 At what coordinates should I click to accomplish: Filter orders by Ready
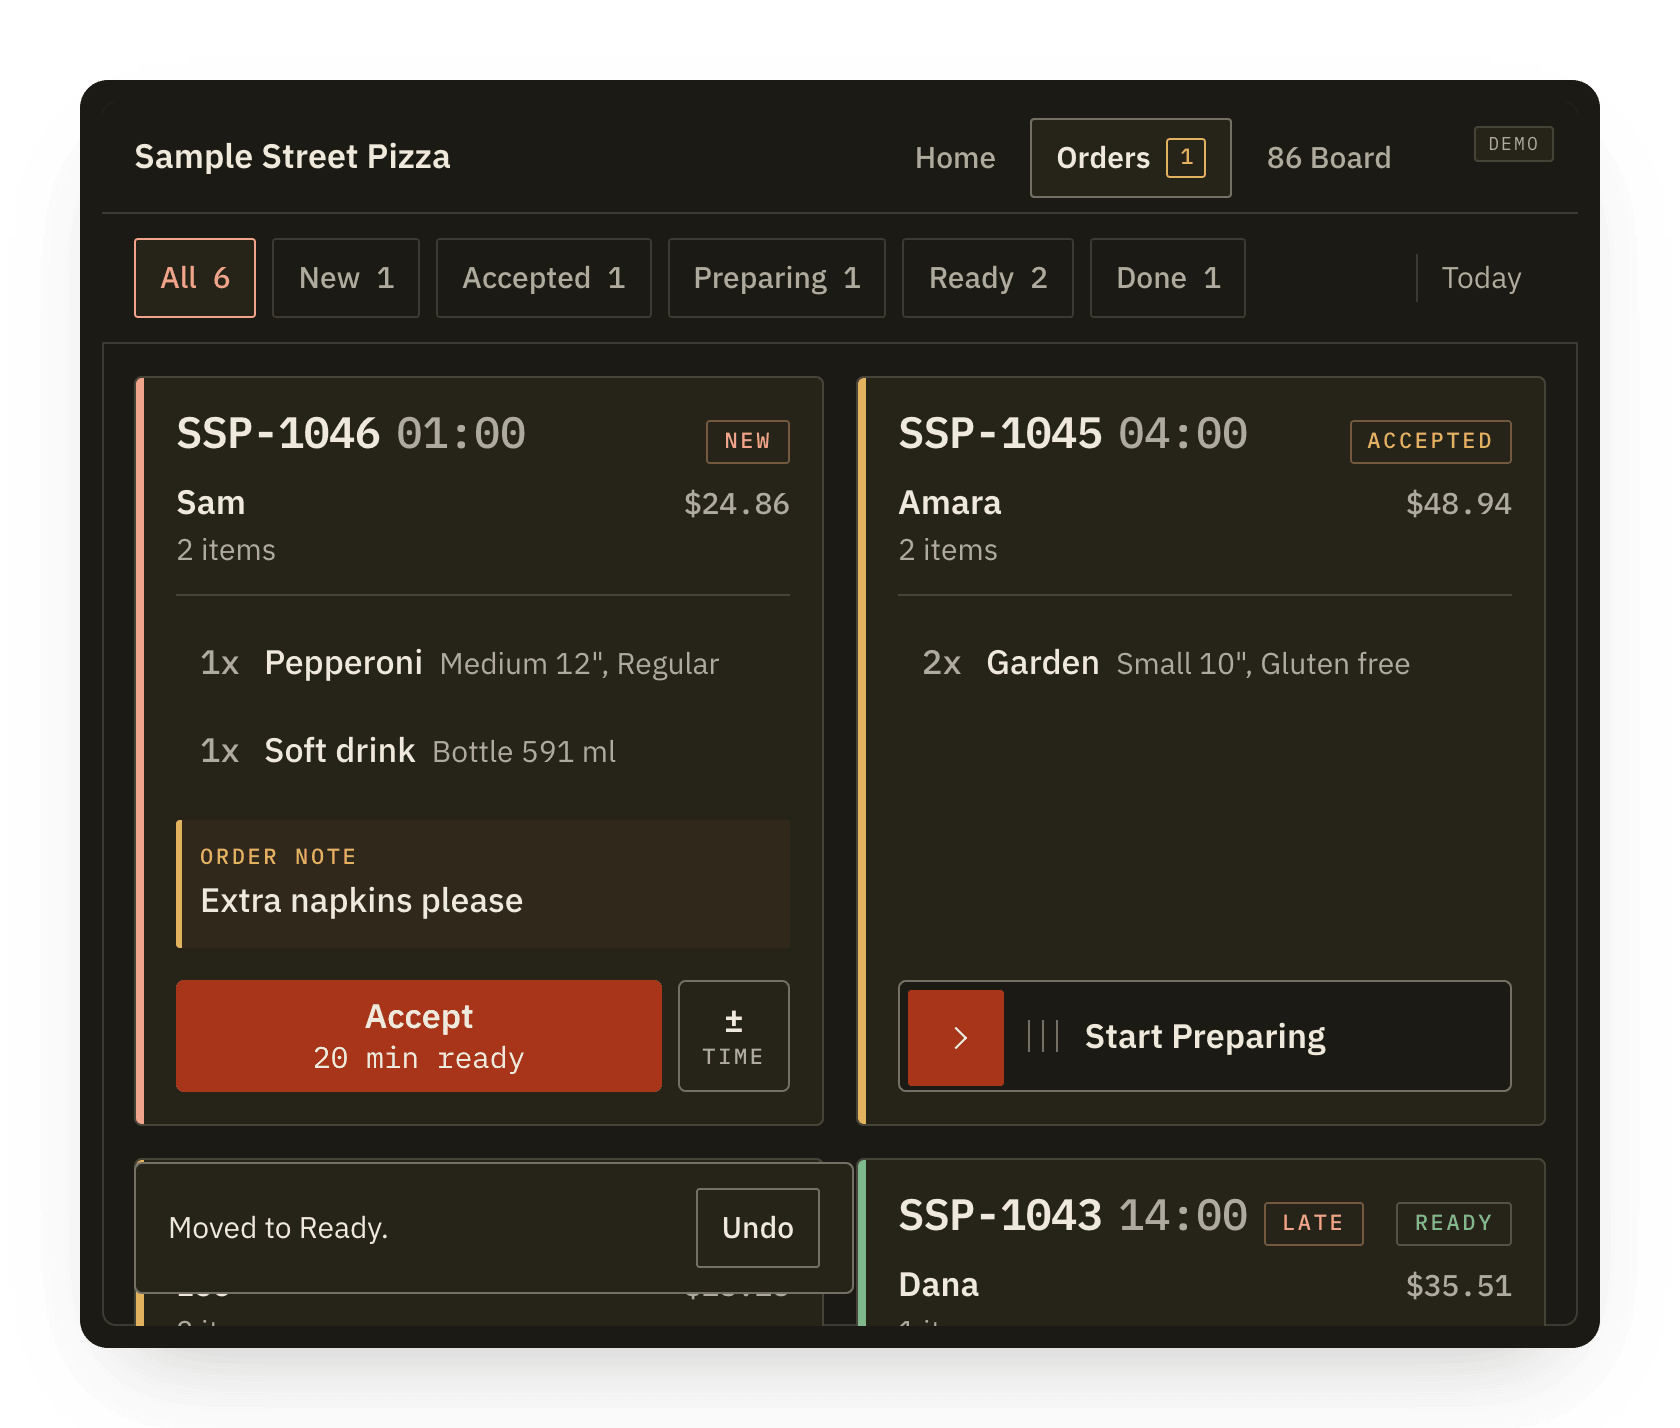[x=988, y=278]
